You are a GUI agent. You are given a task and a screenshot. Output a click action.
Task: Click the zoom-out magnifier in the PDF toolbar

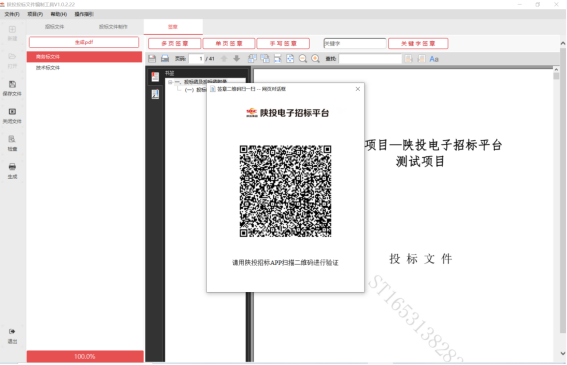click(303, 59)
